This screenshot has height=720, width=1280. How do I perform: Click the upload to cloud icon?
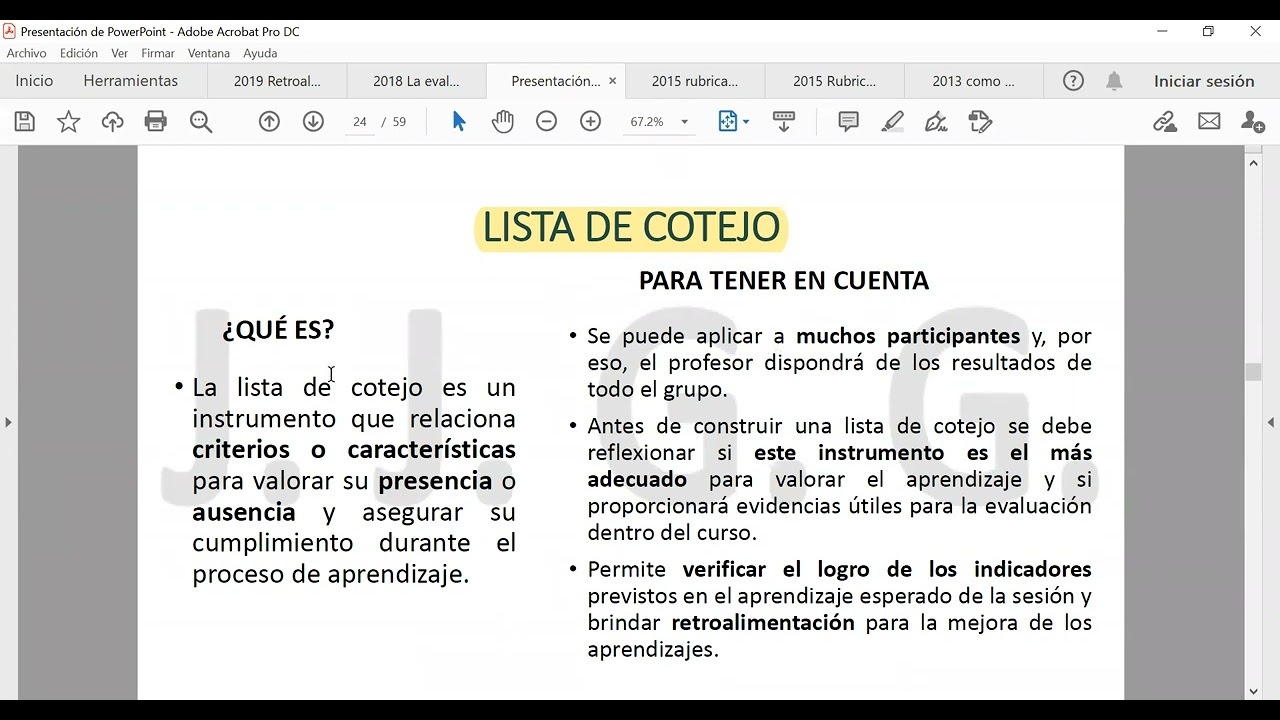pos(113,122)
